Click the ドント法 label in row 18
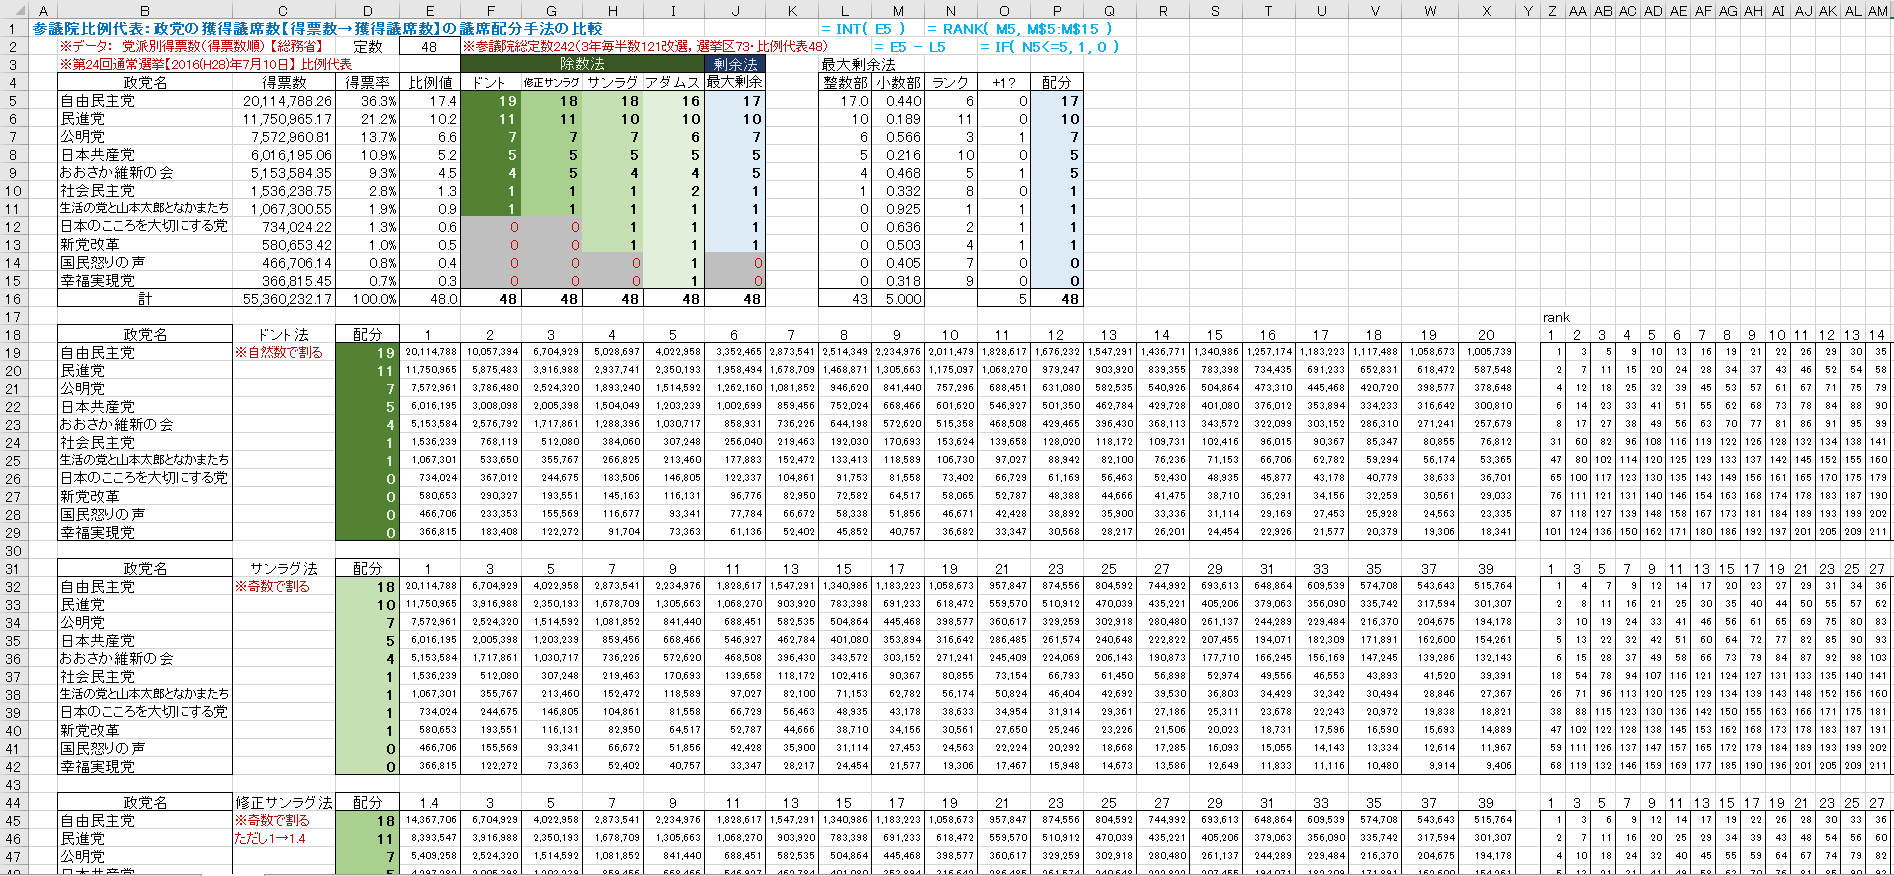Image resolution: width=1894 pixels, height=876 pixels. click(284, 335)
